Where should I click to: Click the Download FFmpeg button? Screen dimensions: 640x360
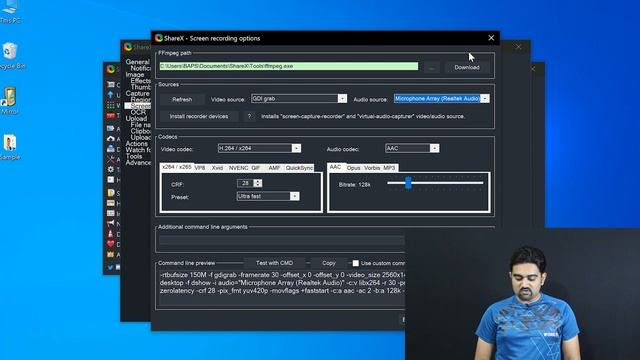point(467,67)
